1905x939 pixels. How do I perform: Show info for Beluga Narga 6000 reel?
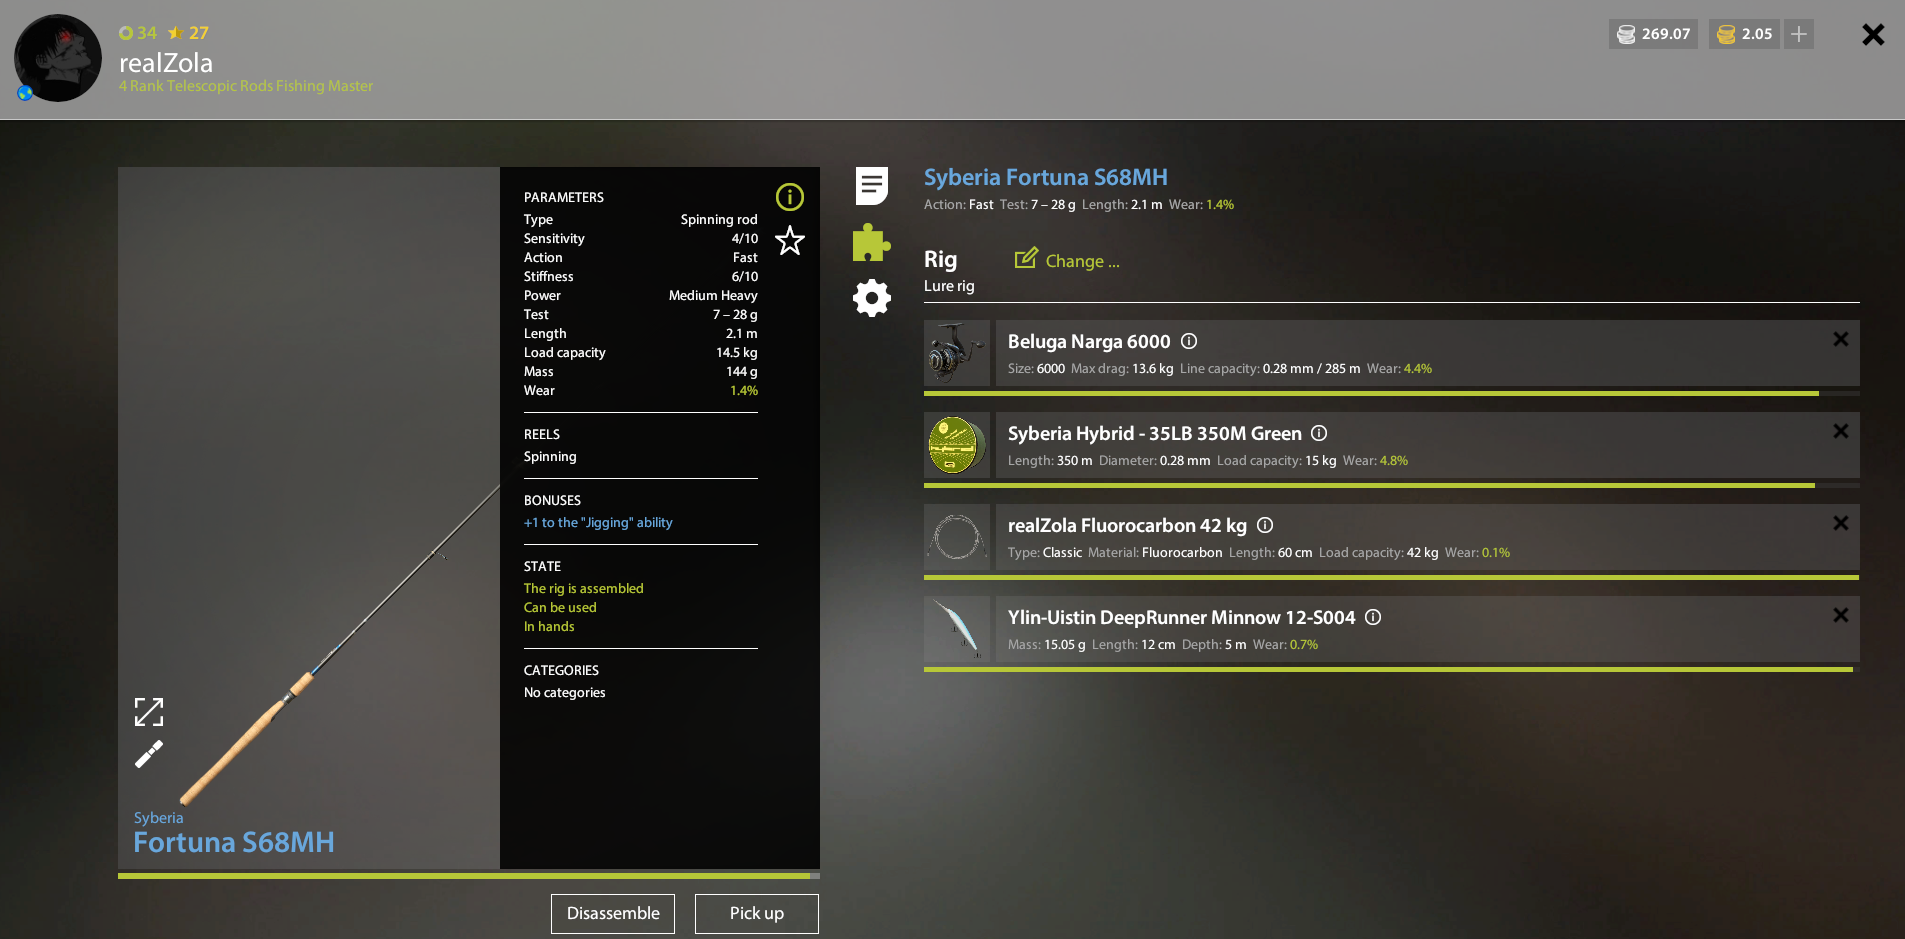click(1189, 341)
